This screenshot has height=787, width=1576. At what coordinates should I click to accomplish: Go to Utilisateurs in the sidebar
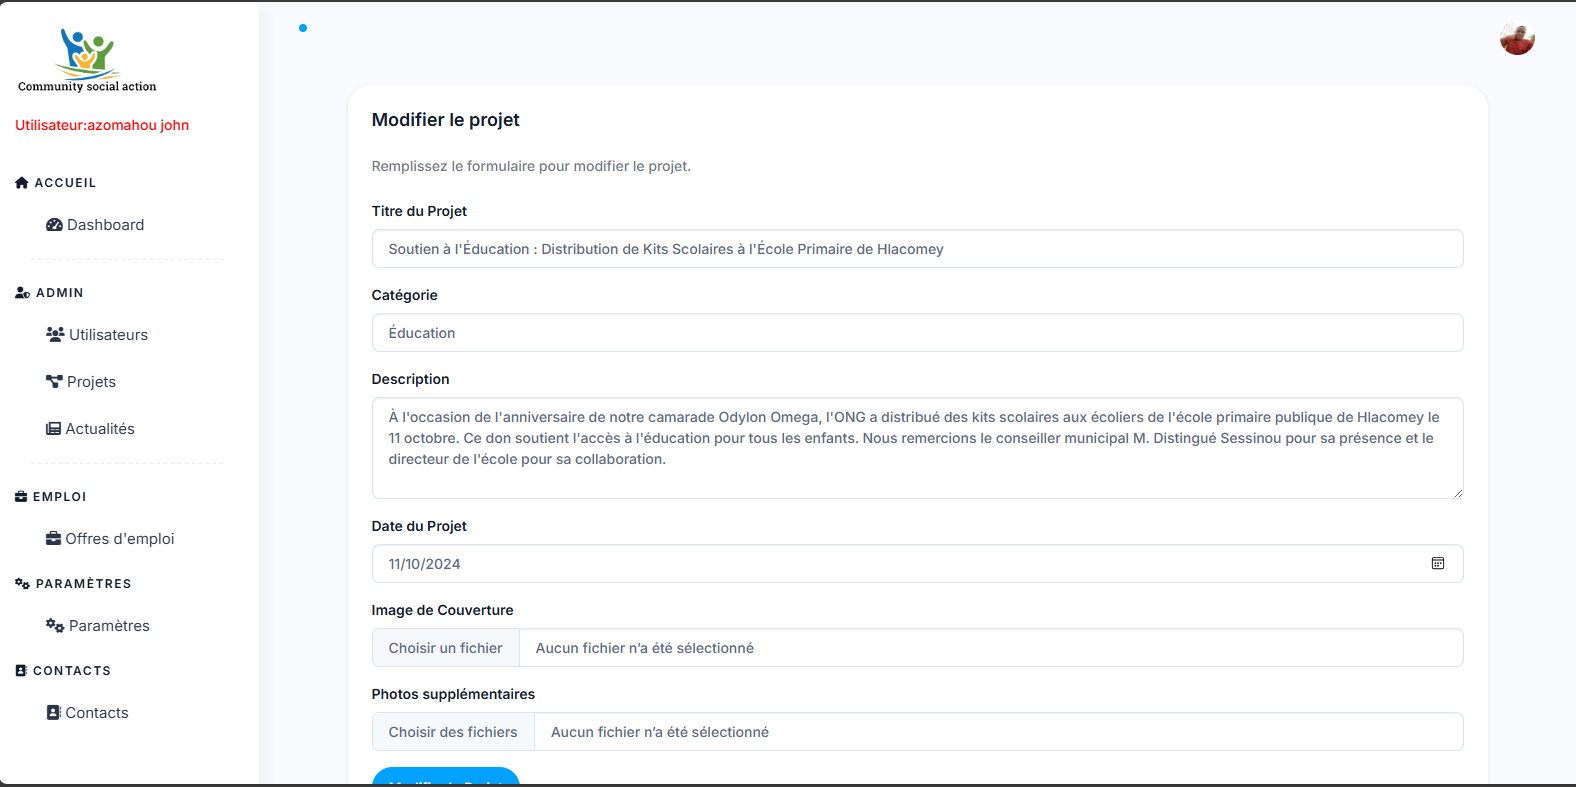tap(108, 335)
